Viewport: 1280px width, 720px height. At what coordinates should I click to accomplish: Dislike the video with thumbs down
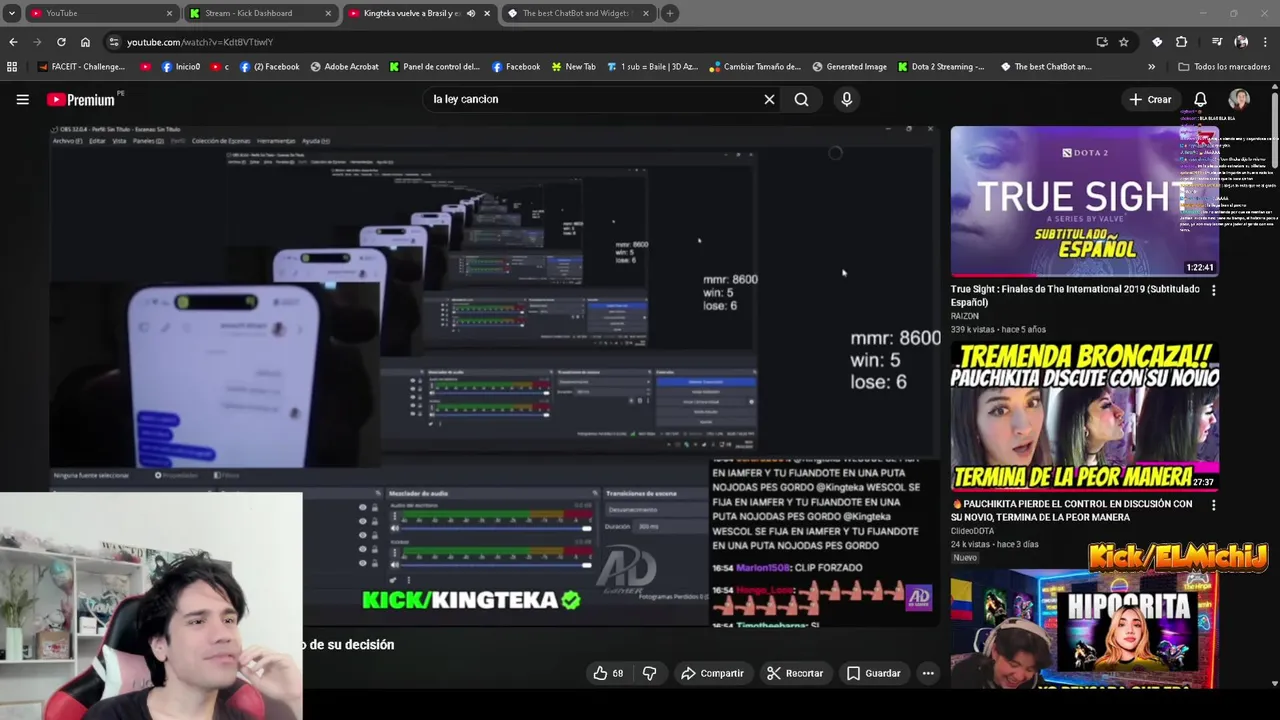pos(649,673)
